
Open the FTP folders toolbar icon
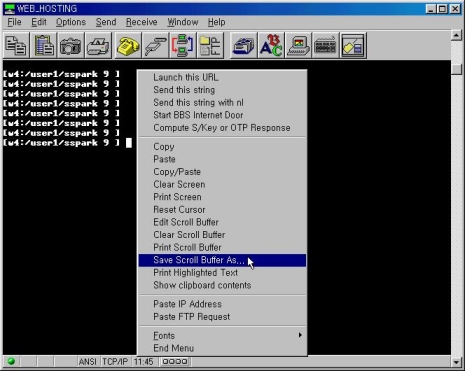(210, 45)
